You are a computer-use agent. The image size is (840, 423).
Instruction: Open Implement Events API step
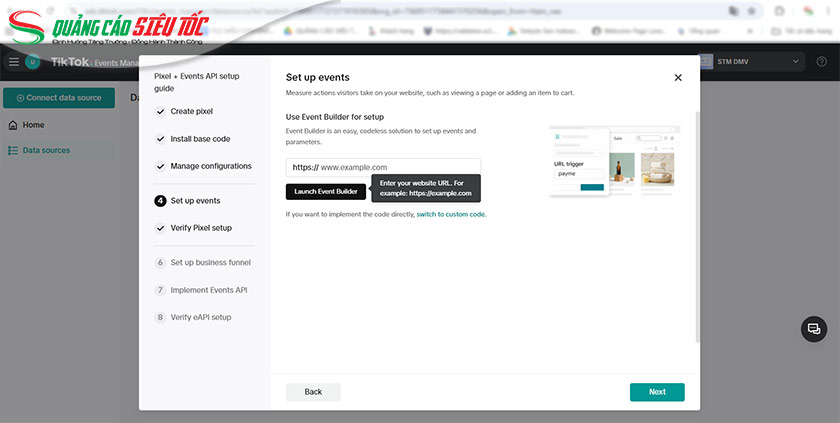(x=209, y=290)
